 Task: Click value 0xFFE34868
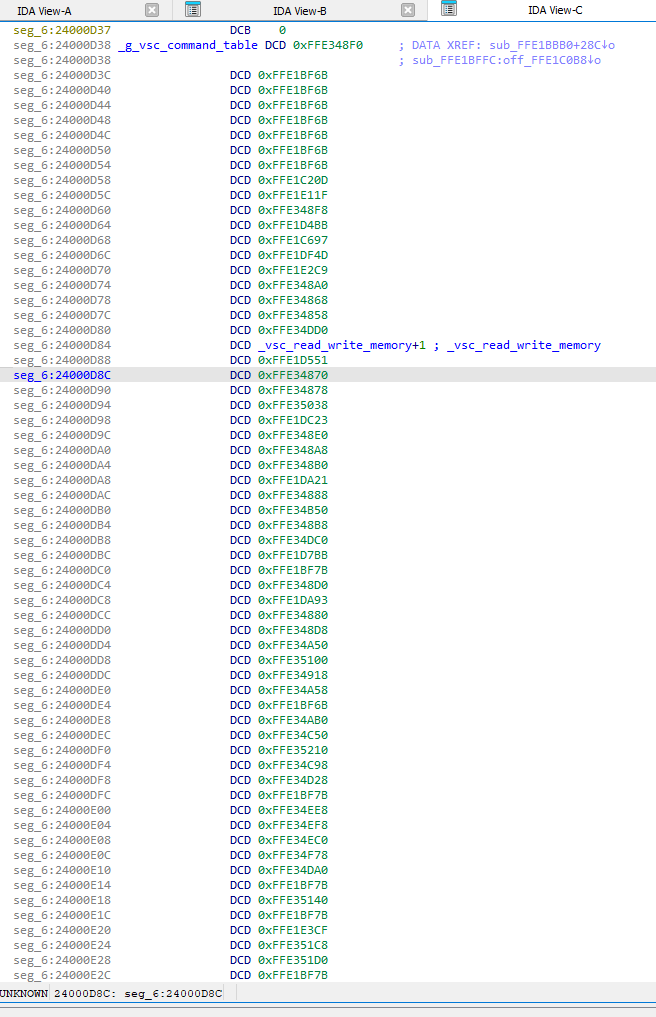pyautogui.click(x=293, y=300)
